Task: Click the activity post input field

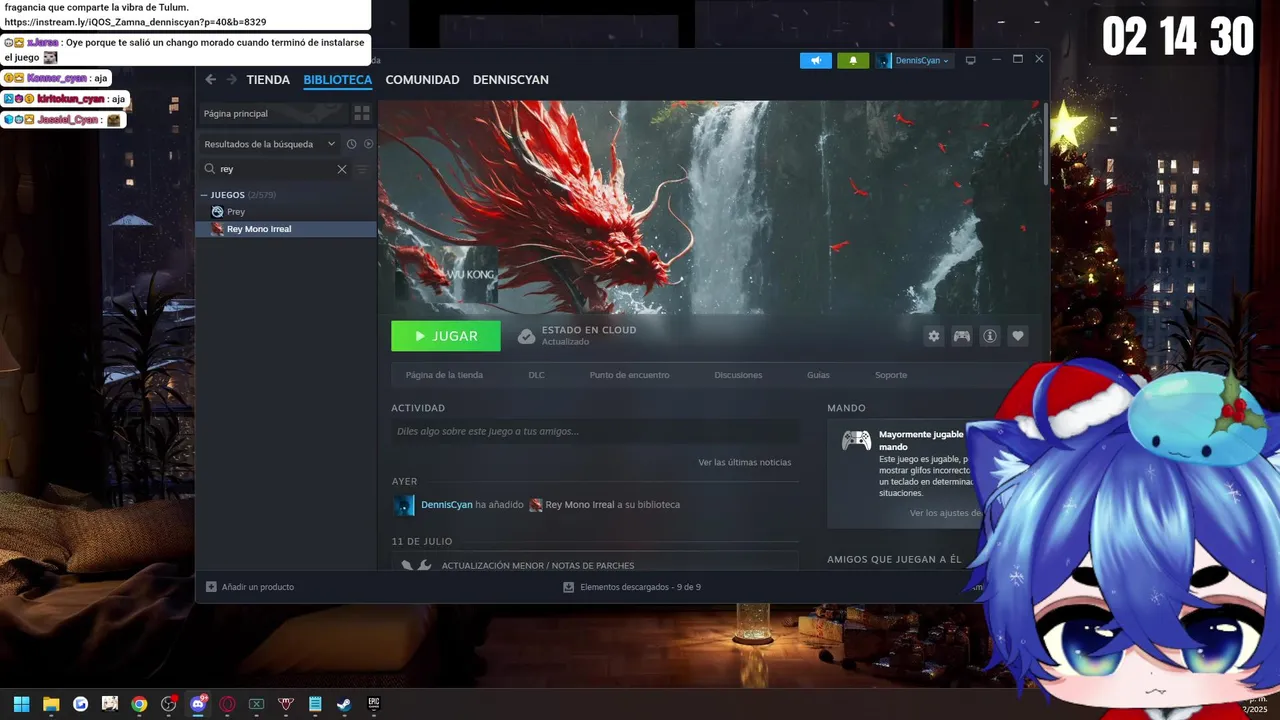Action: [x=595, y=431]
